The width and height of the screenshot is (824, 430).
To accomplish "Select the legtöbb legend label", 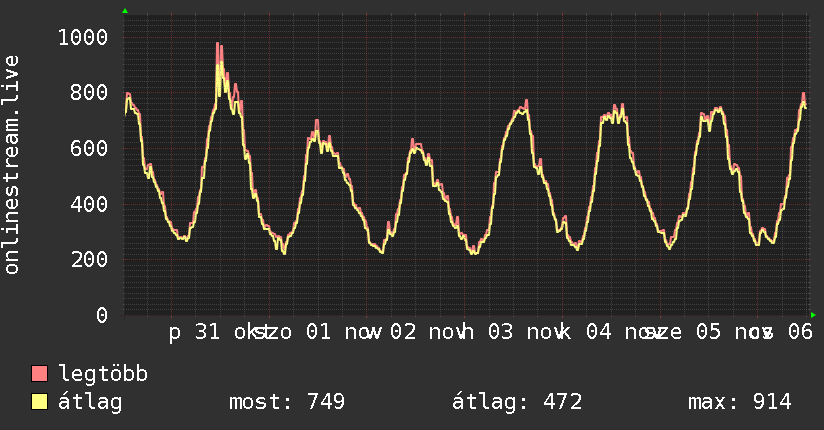I will 103,374.
